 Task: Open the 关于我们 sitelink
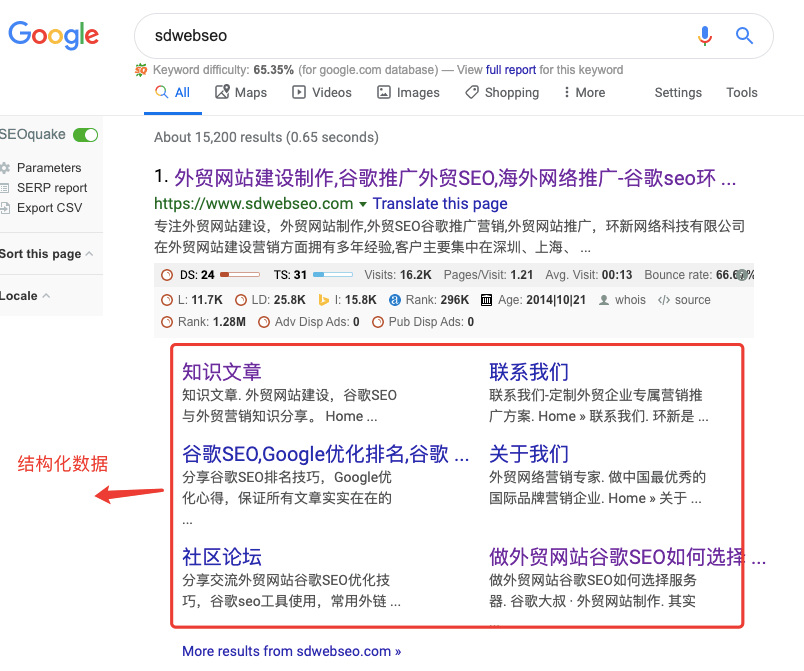click(x=529, y=454)
